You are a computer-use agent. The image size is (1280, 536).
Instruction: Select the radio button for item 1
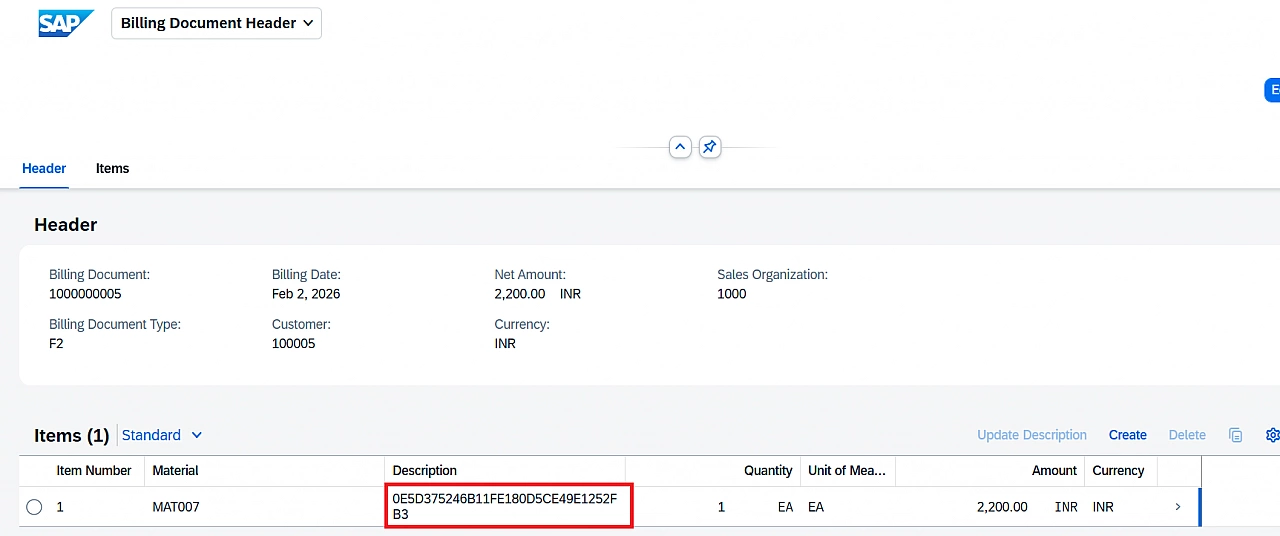(34, 507)
